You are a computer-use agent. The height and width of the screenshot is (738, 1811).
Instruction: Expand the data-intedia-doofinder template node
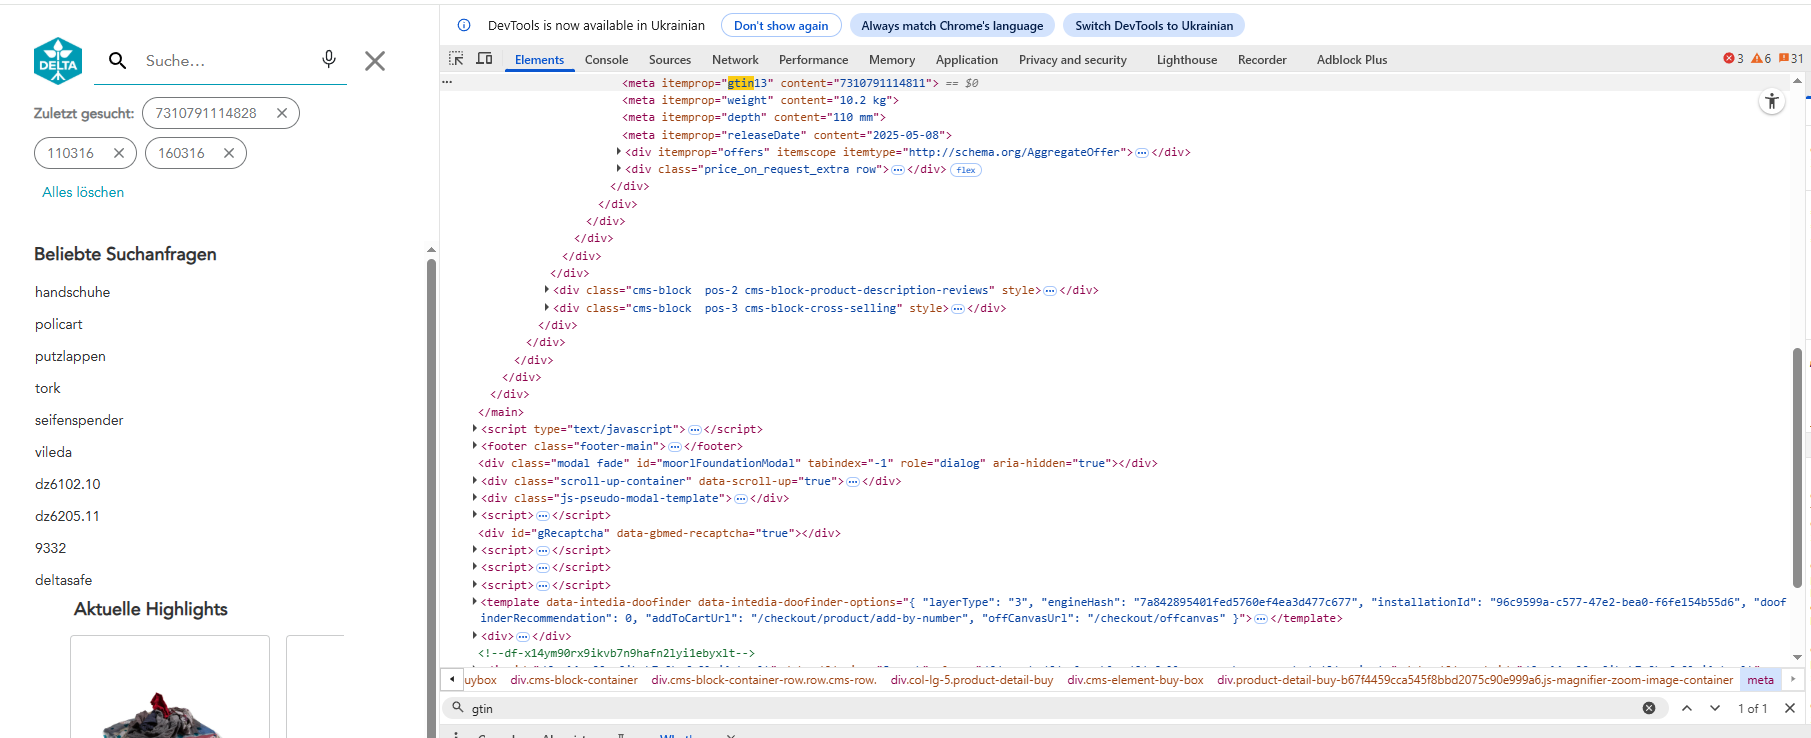(475, 602)
